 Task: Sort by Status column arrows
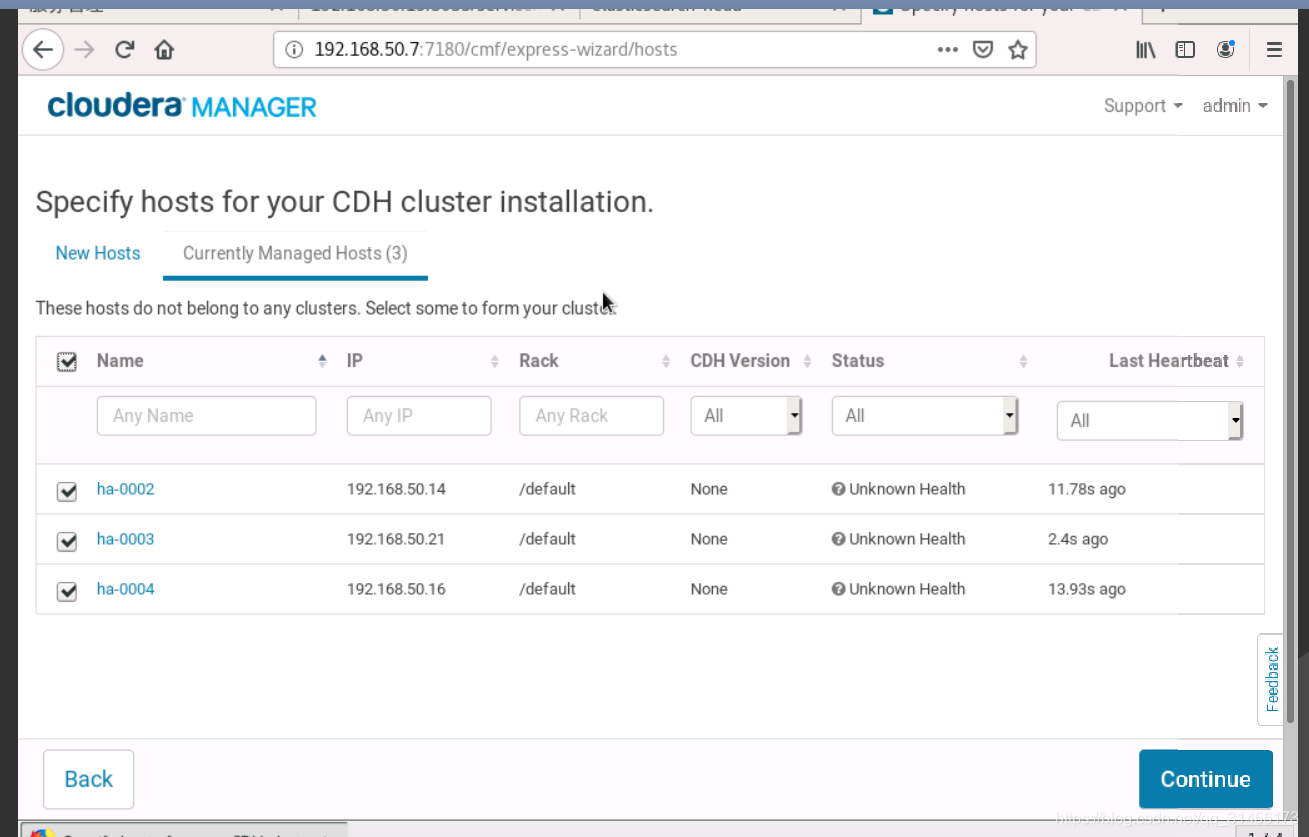(1023, 361)
